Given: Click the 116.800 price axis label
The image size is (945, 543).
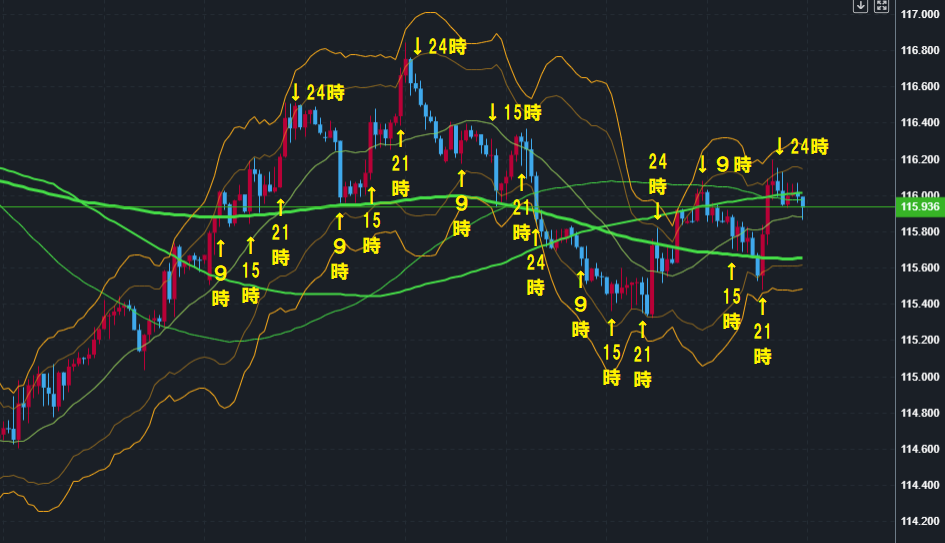Looking at the screenshot, I should [920, 51].
